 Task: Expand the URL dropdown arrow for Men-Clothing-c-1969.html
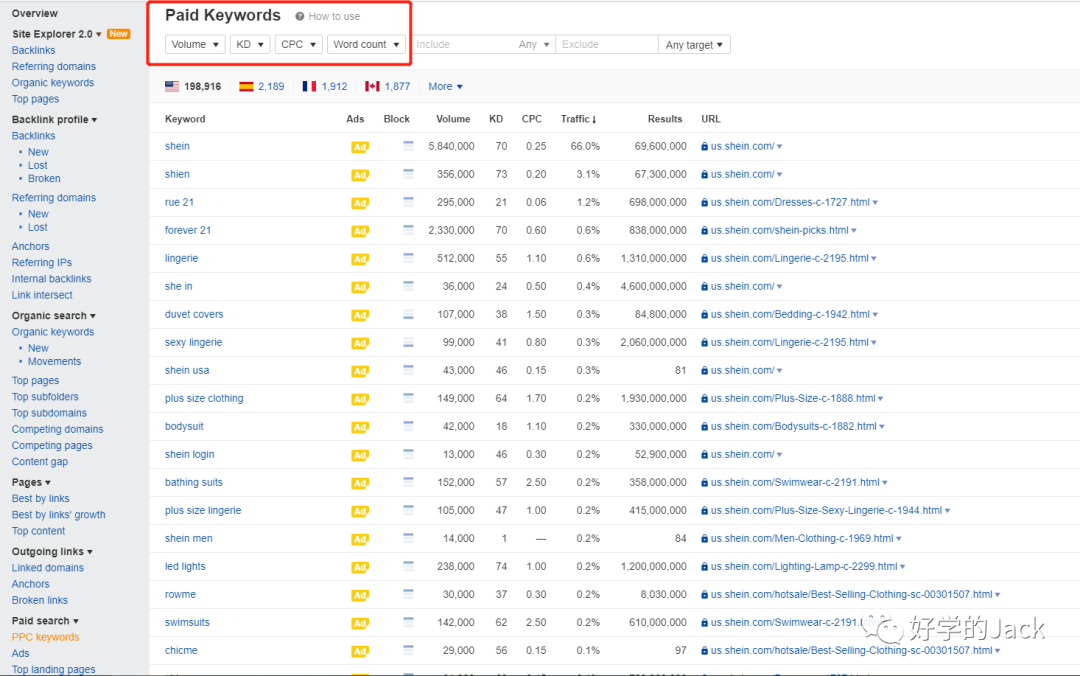click(x=899, y=539)
